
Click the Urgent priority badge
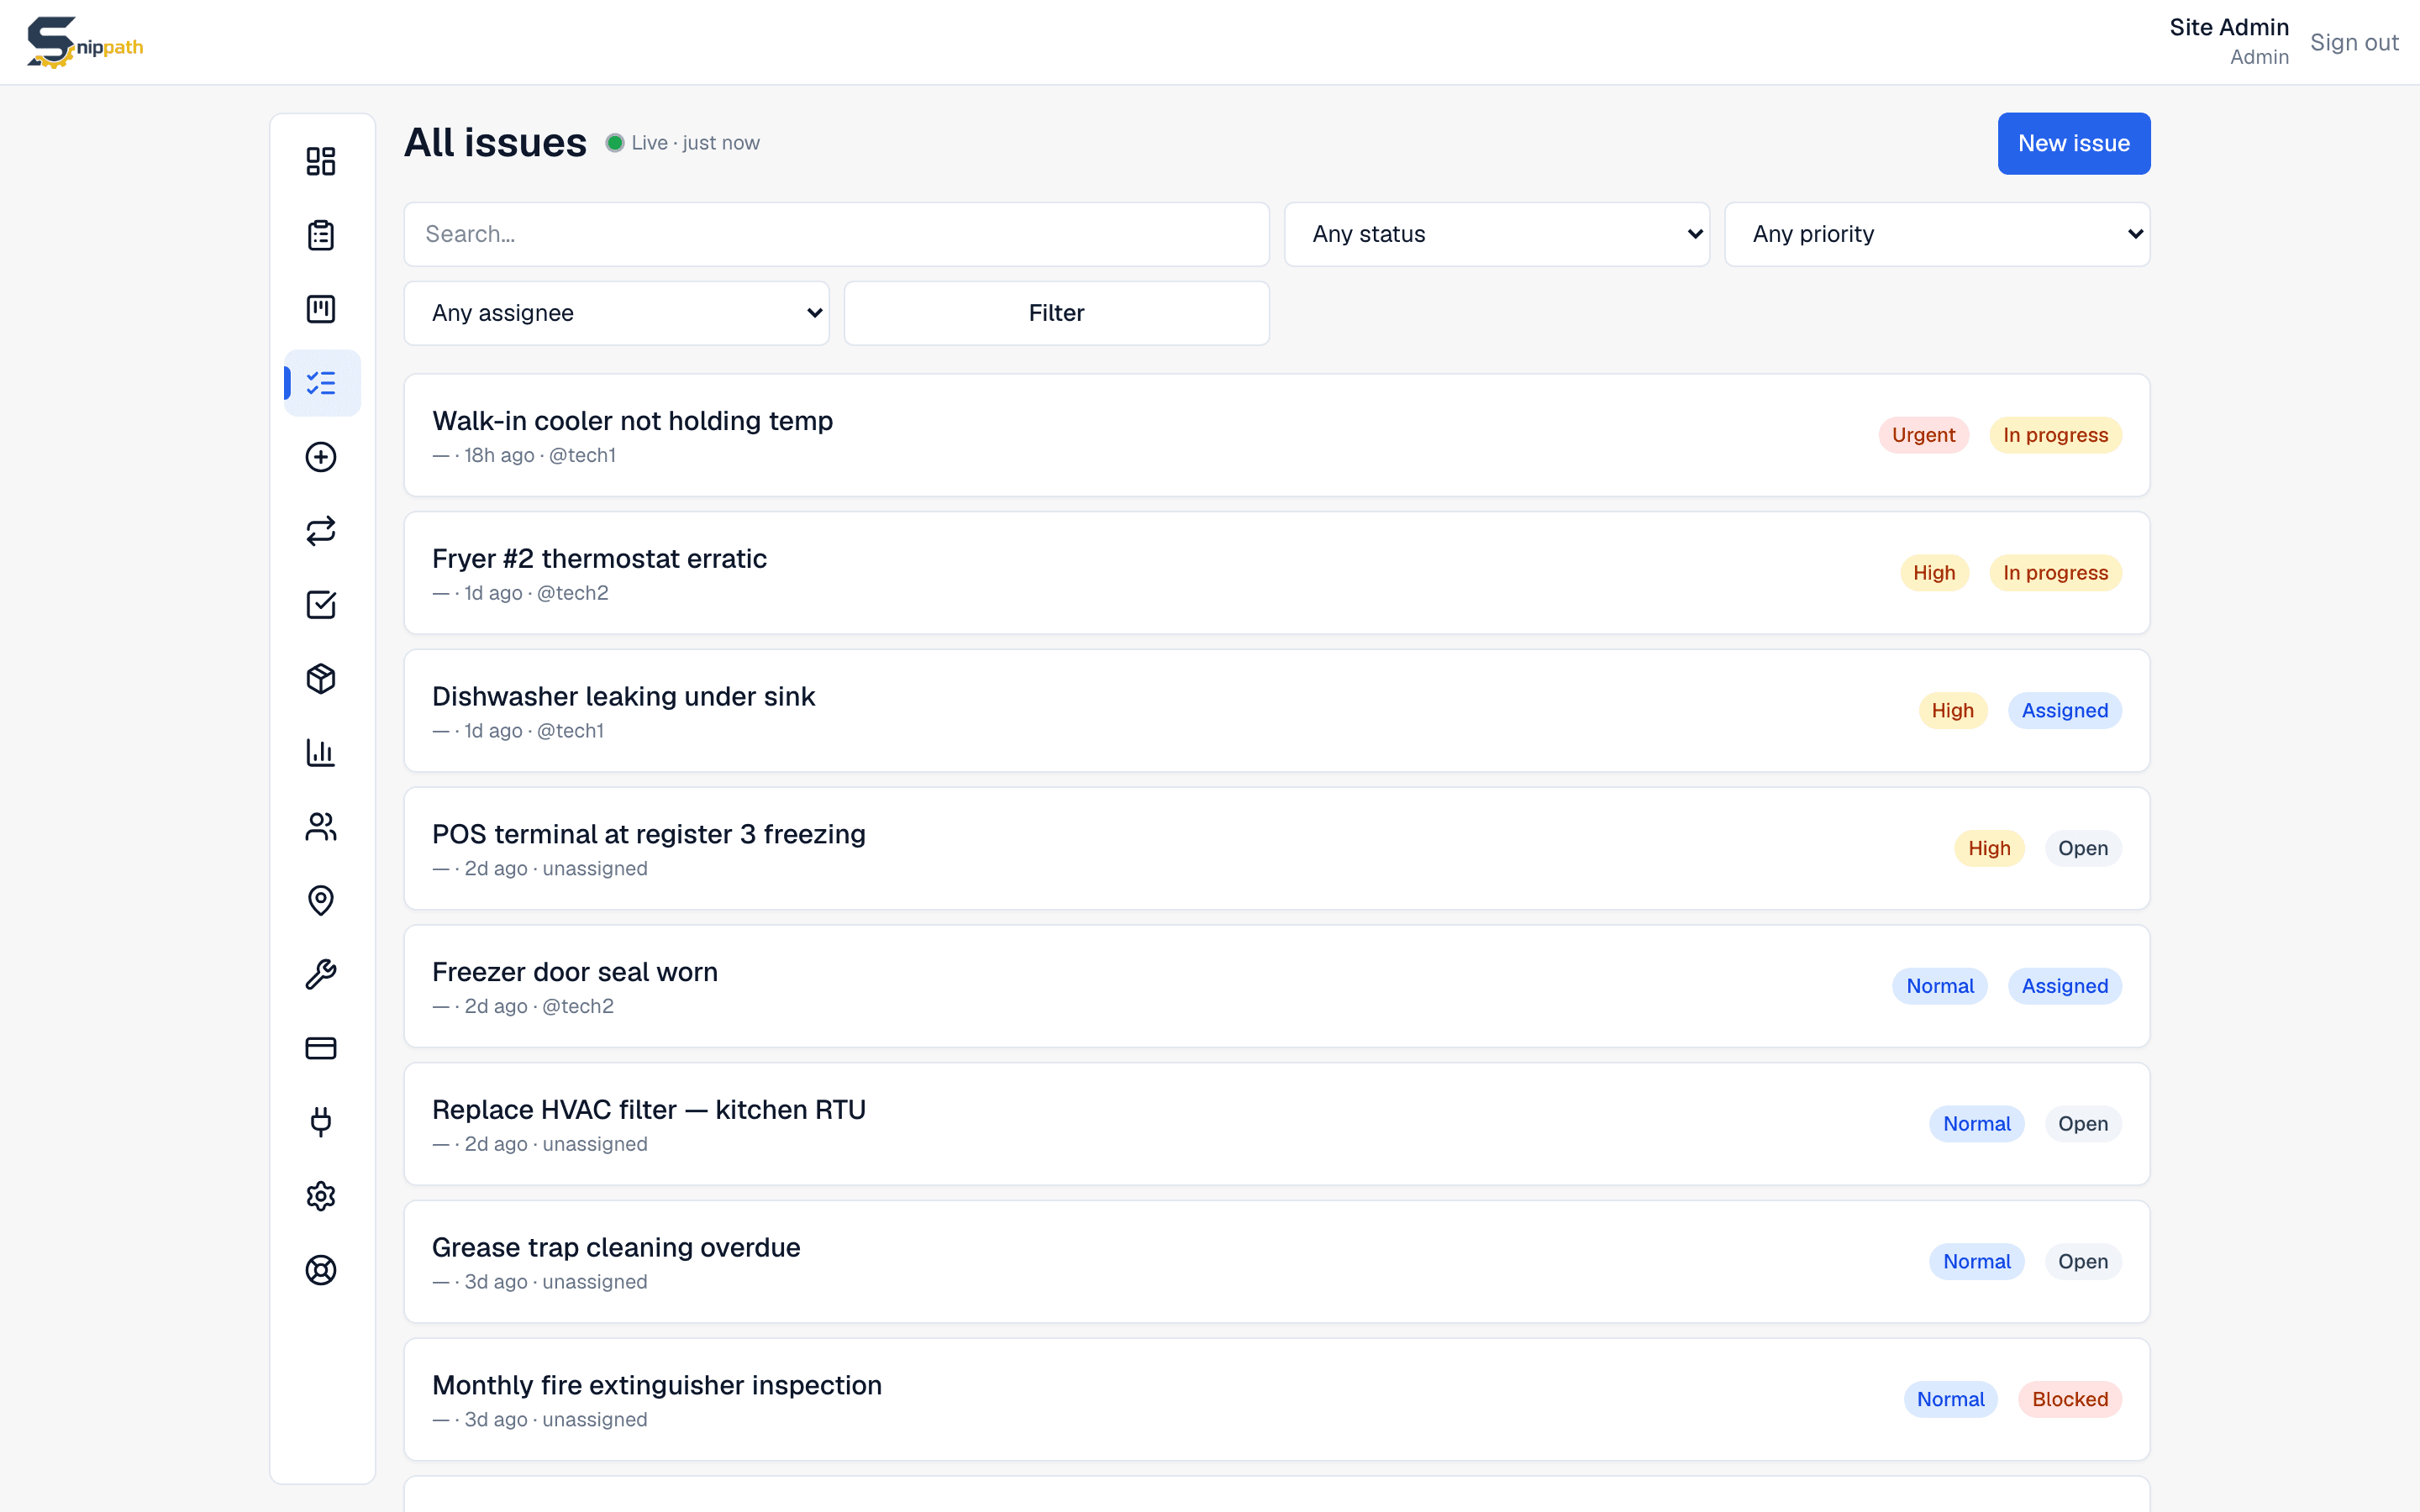(1923, 435)
